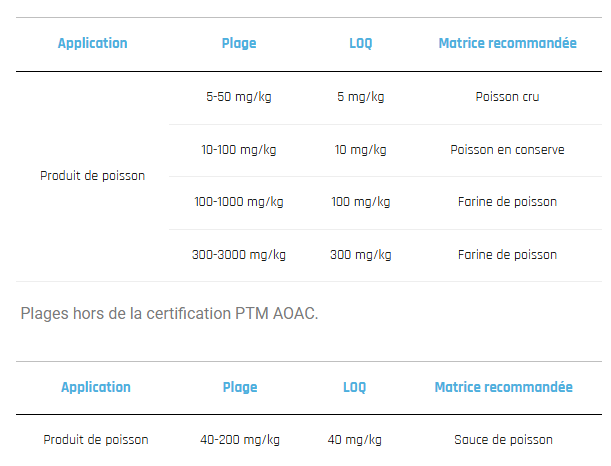The image size is (611, 466).
Task: Select the 5-50 mg/kg range cell
Action: click(x=239, y=97)
